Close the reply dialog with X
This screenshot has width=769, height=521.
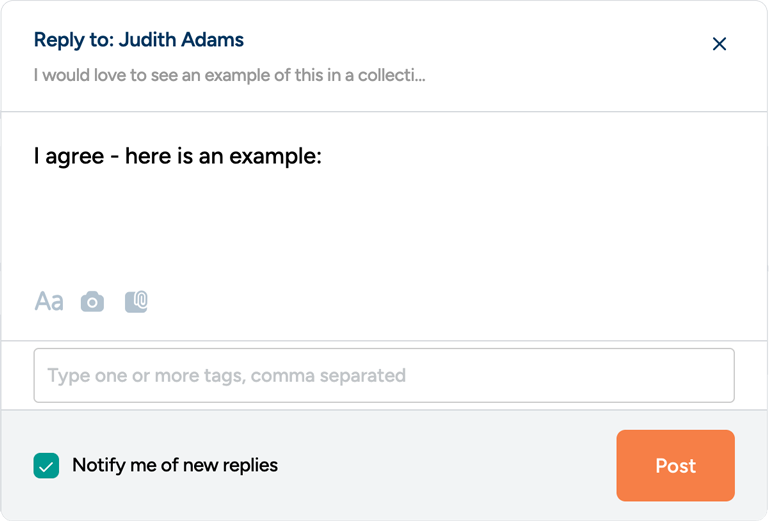pos(718,44)
